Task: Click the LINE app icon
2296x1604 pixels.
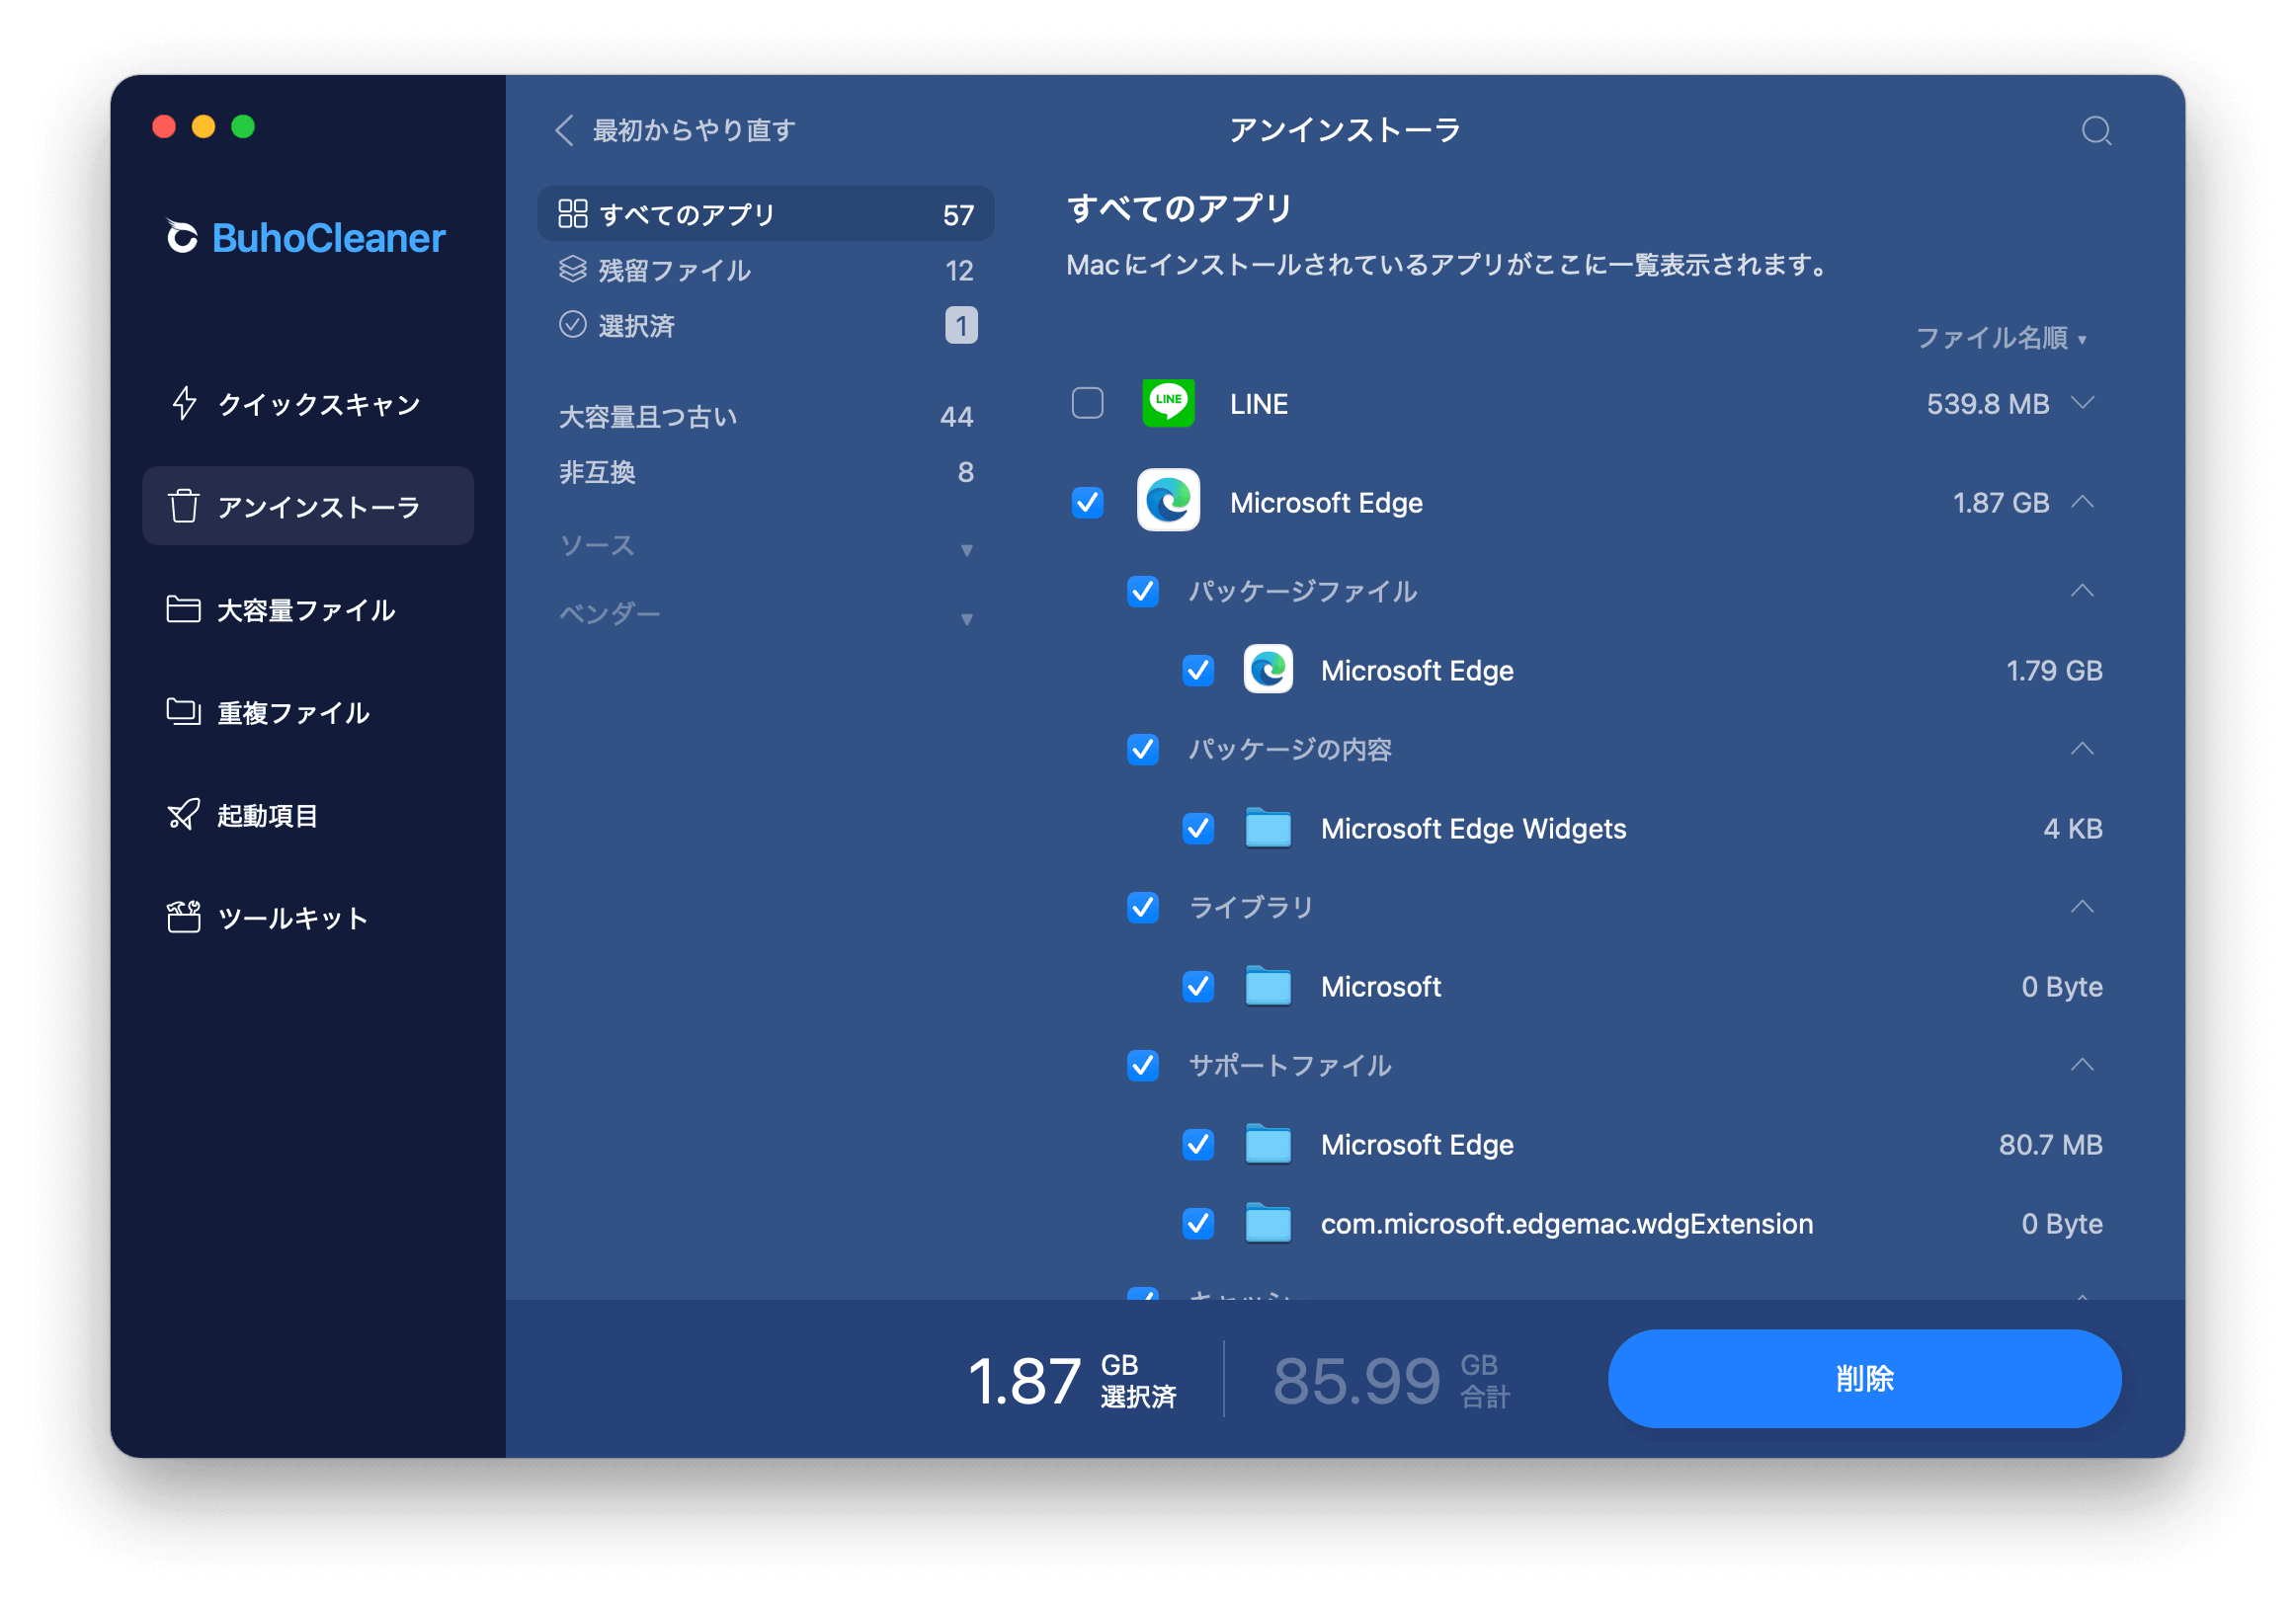Action: point(1168,403)
